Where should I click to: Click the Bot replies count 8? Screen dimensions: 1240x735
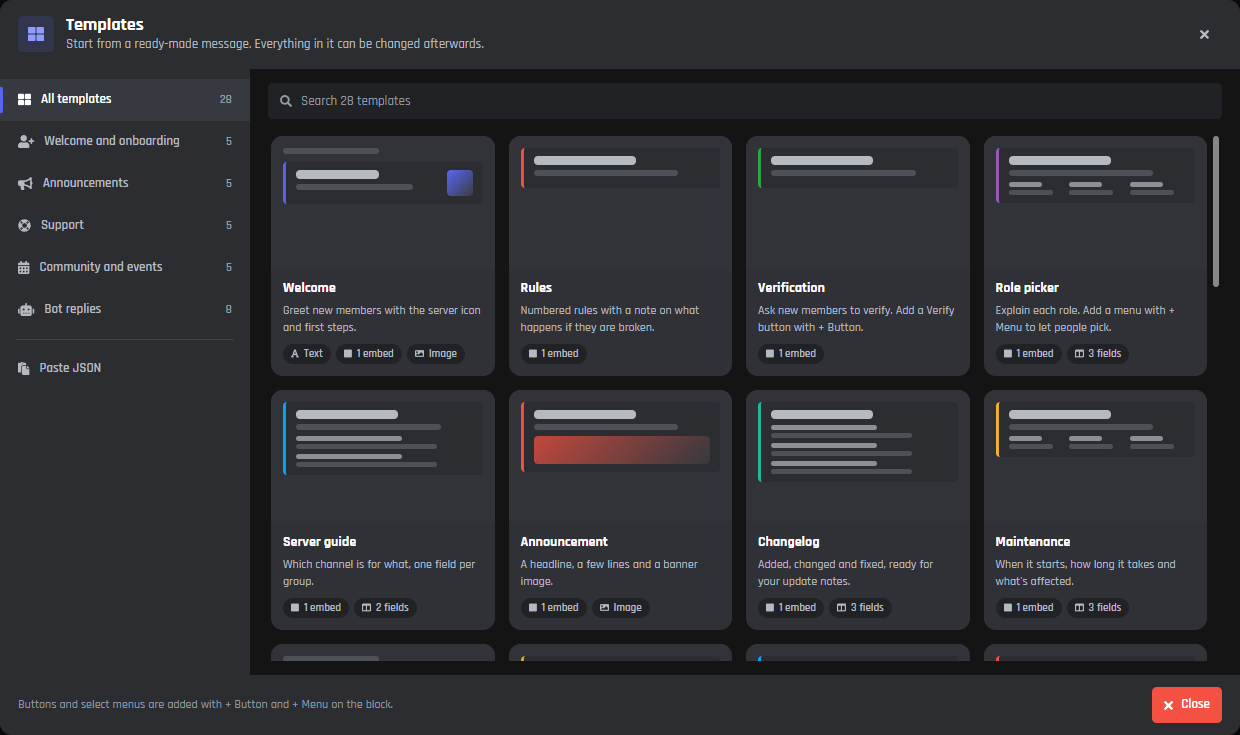pyautogui.click(x=229, y=310)
